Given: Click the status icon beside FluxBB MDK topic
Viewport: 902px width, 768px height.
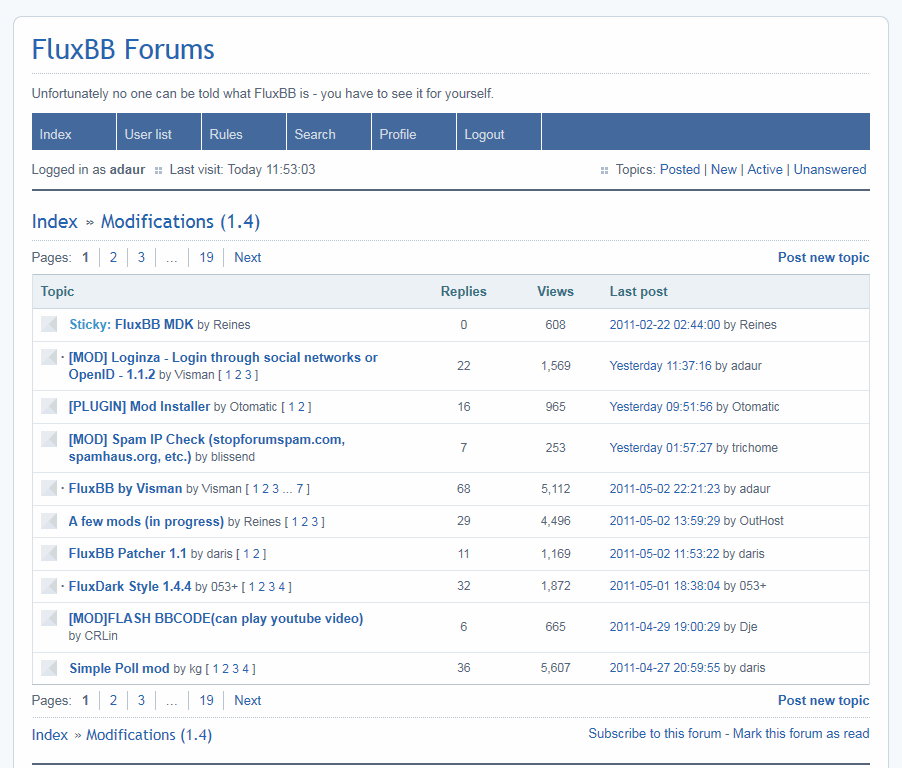Looking at the screenshot, I should tap(49, 325).
